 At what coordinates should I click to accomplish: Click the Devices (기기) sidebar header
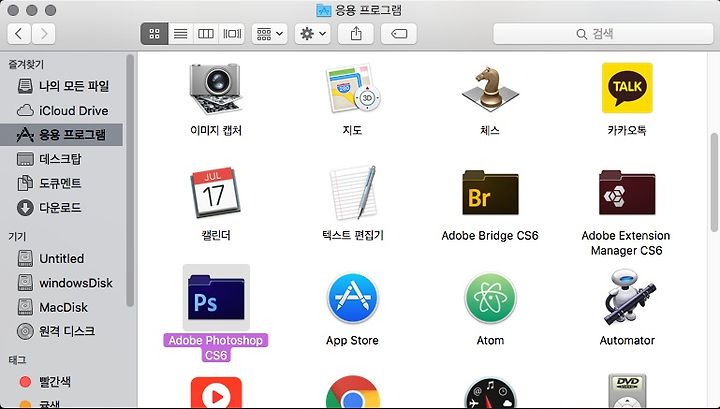(x=17, y=236)
